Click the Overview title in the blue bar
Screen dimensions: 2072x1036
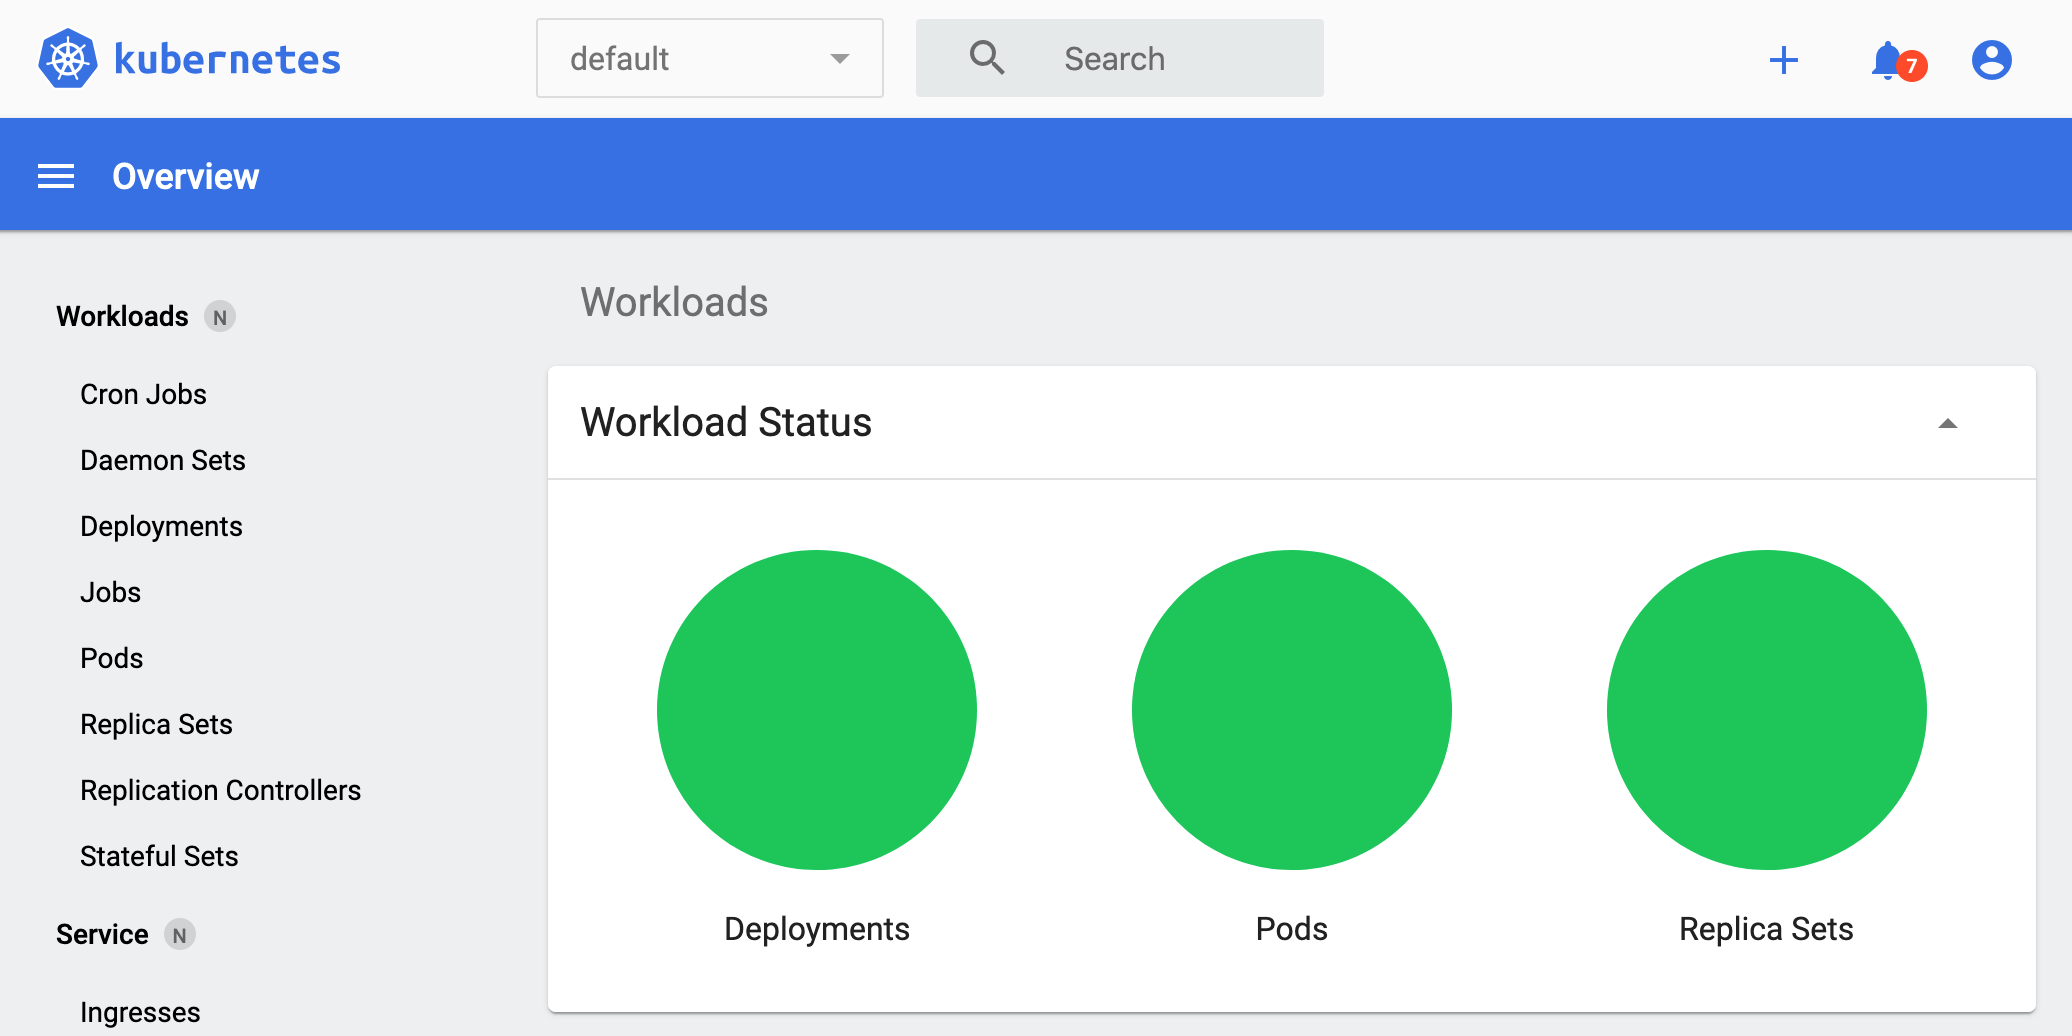tap(185, 177)
